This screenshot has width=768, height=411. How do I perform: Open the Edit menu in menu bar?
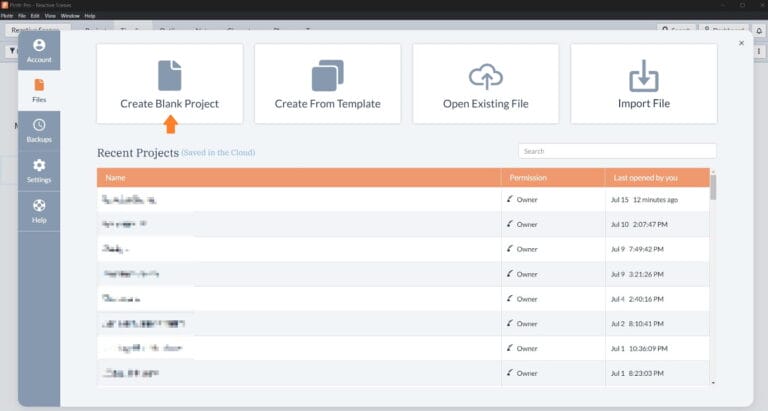click(x=35, y=16)
